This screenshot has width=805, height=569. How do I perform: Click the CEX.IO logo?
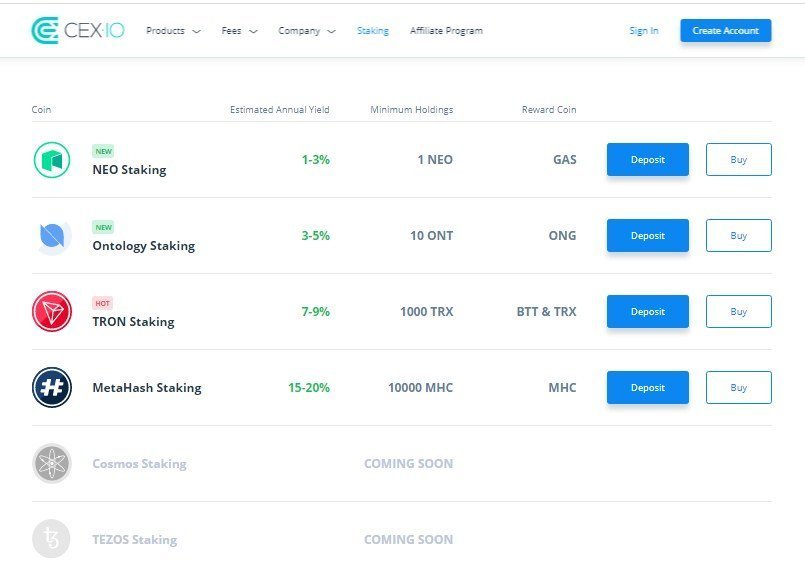[78, 30]
